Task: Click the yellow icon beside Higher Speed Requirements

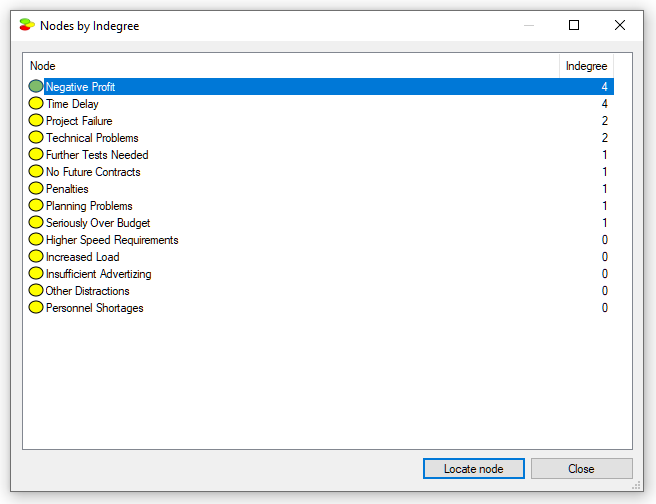Action: coord(36,239)
